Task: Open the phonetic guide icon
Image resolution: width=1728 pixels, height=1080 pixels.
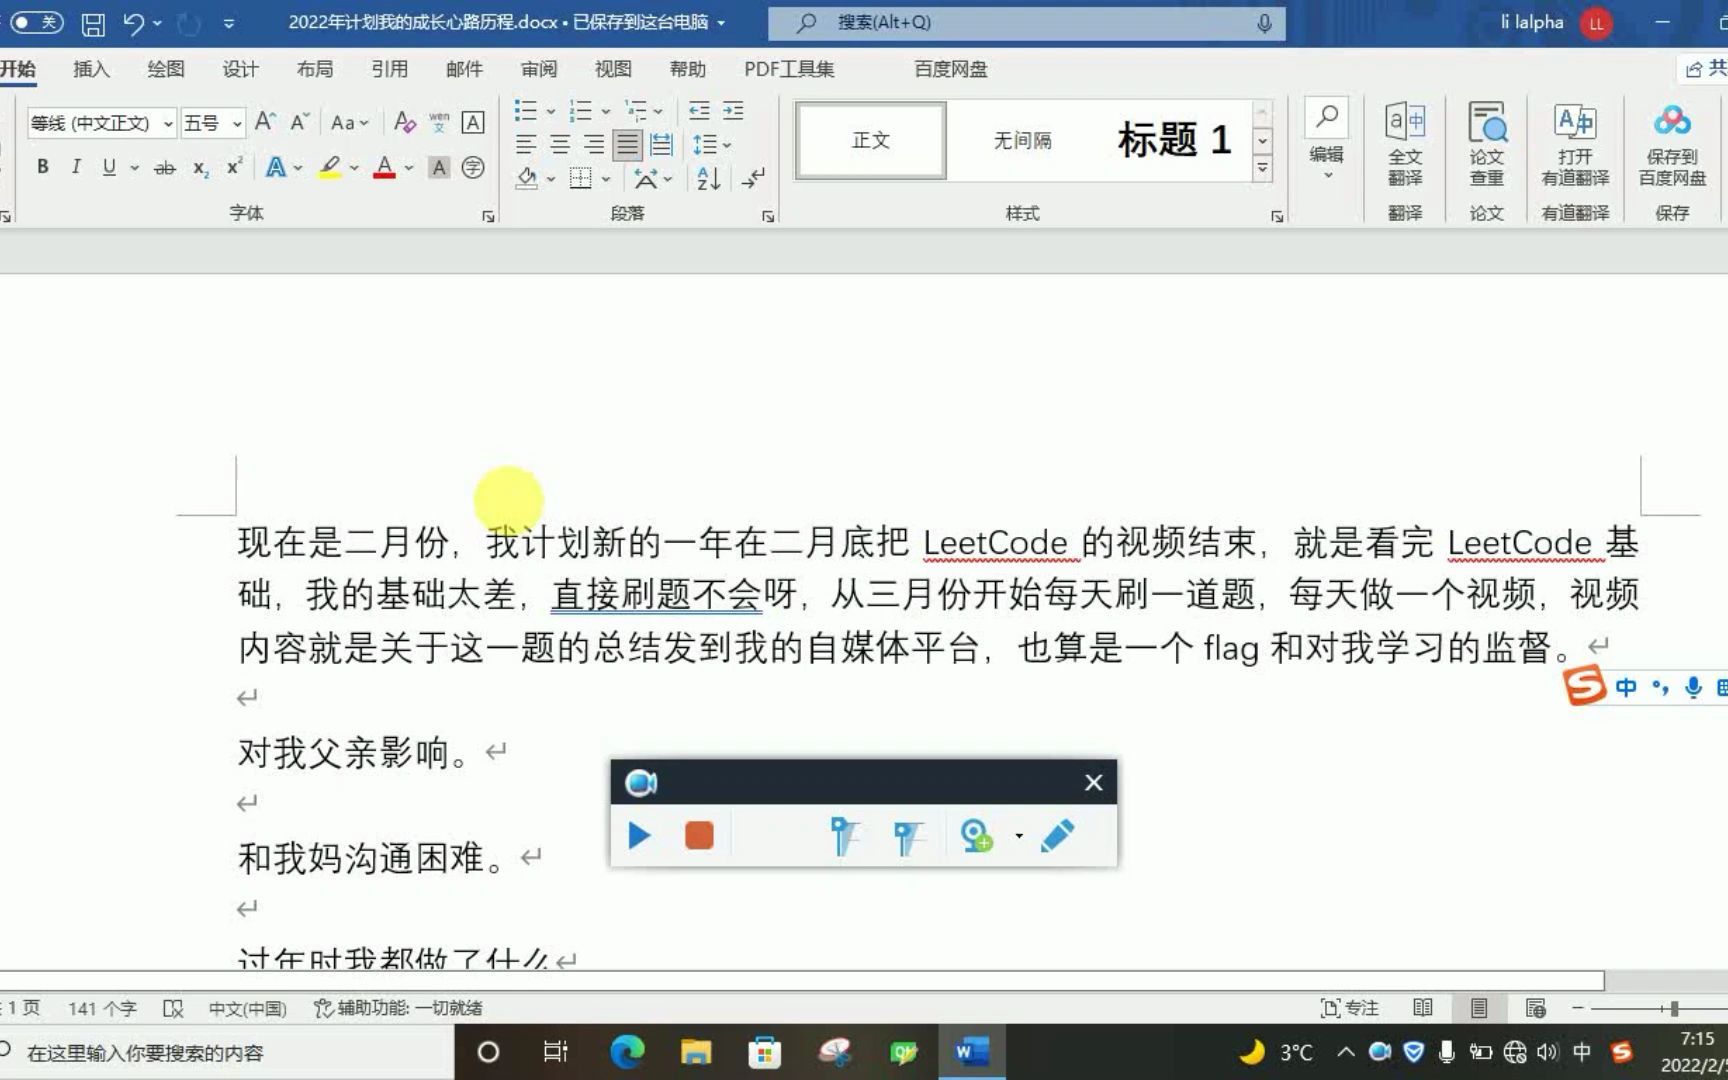Action: (x=438, y=122)
